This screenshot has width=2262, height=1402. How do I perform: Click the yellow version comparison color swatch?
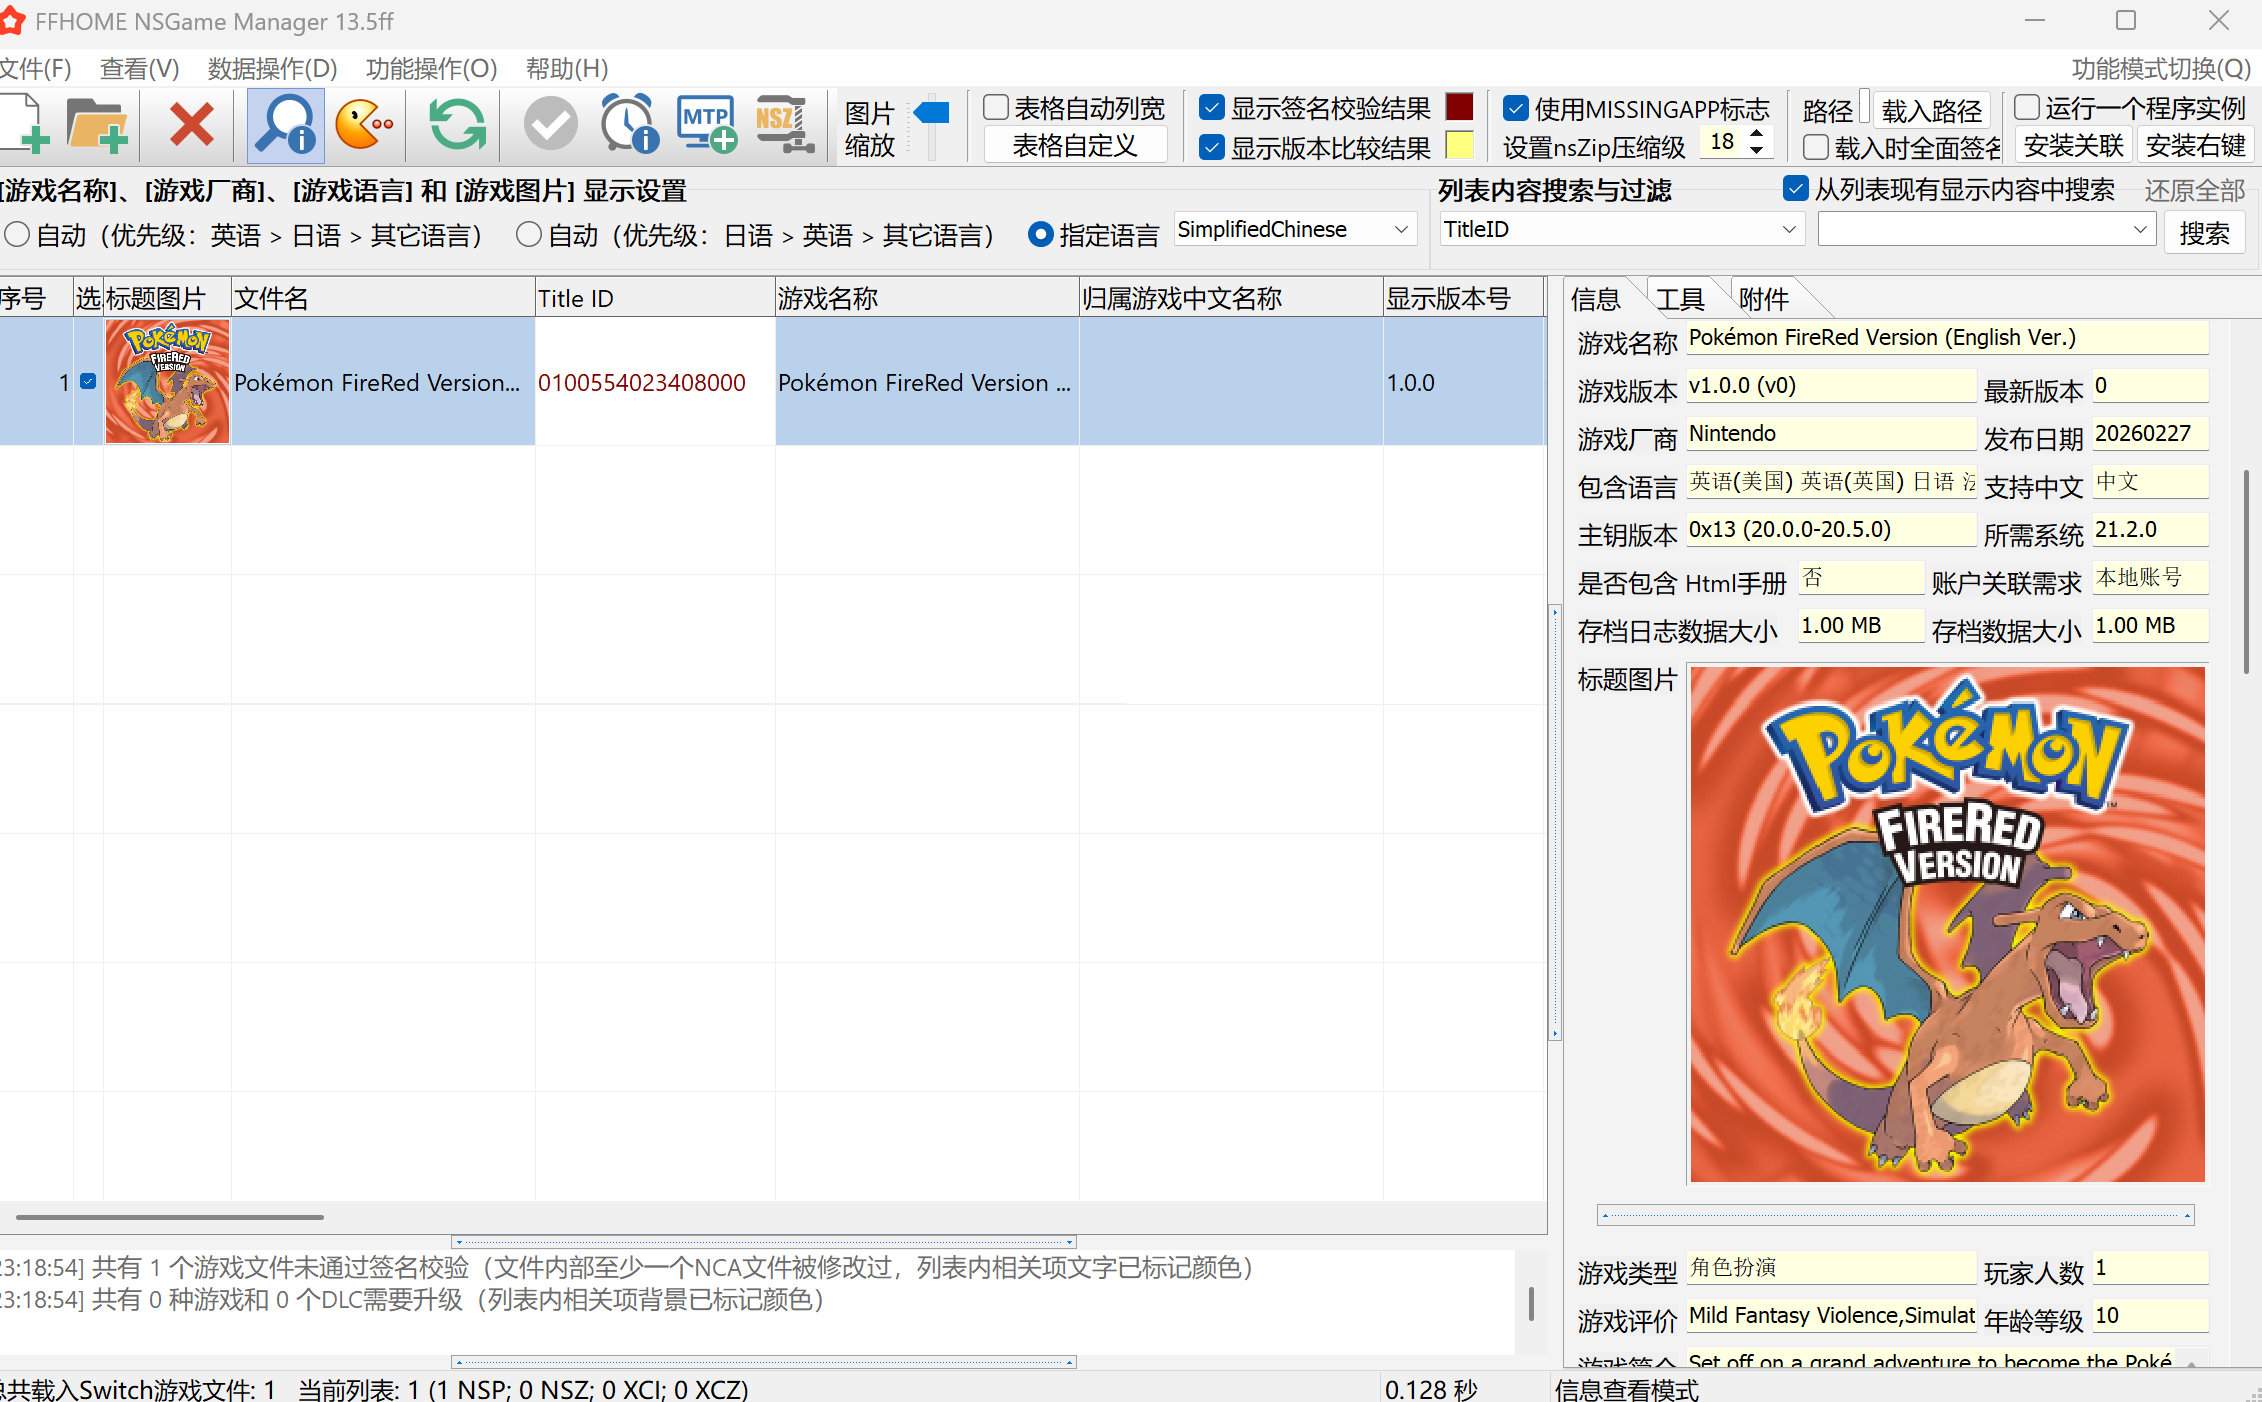click(x=1460, y=146)
